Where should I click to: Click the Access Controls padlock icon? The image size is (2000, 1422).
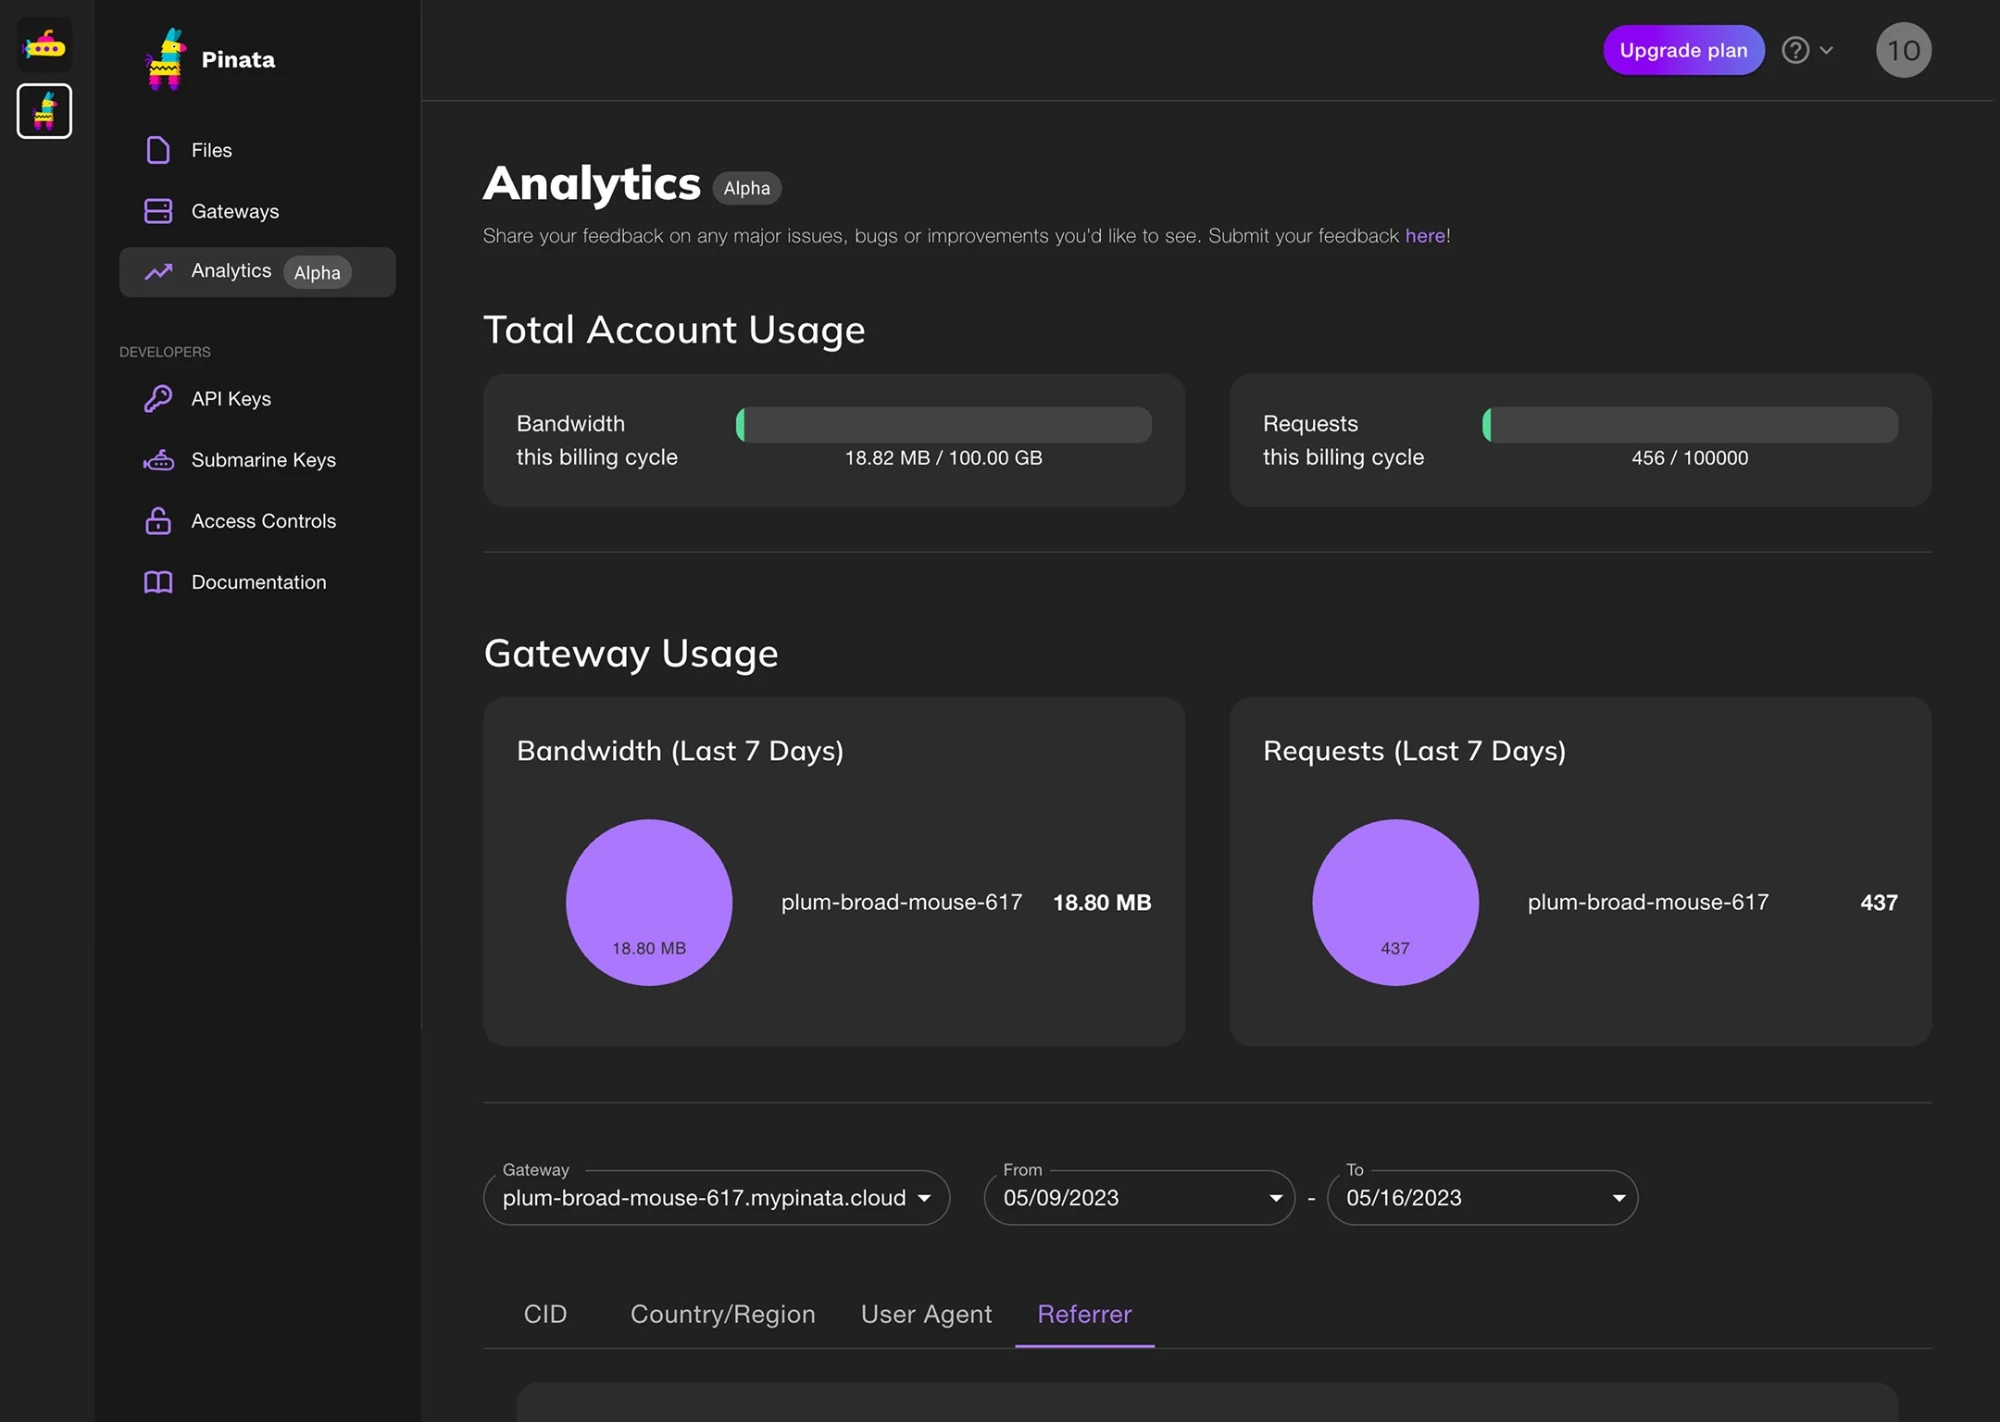pyautogui.click(x=158, y=521)
